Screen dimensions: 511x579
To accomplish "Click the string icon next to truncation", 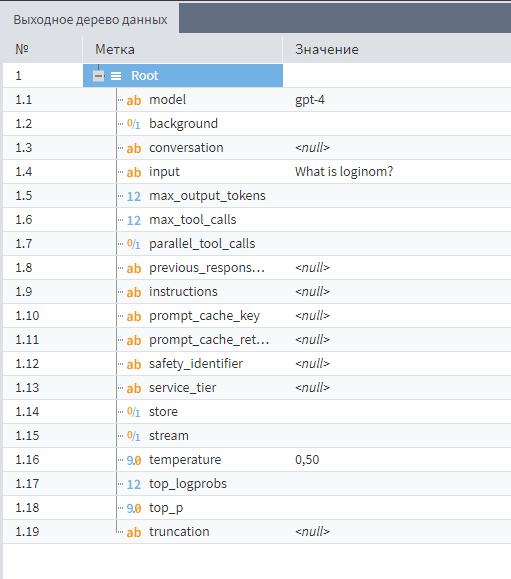I will [134, 532].
